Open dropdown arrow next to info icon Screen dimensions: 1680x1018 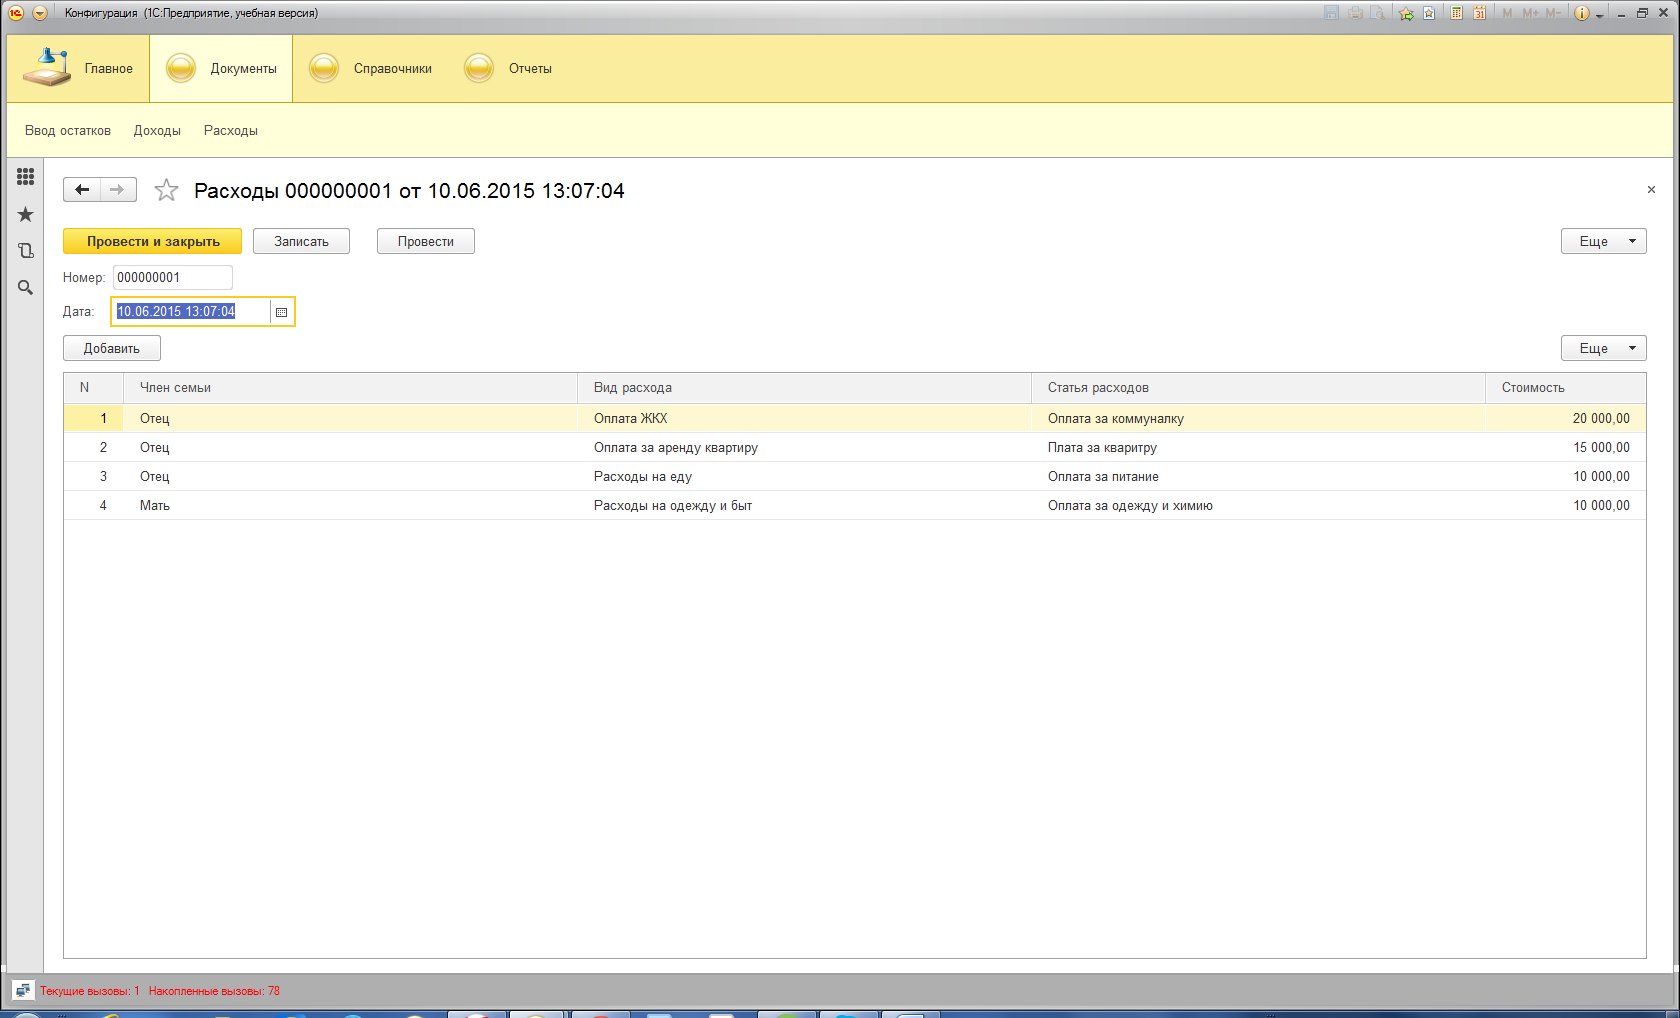[1600, 14]
